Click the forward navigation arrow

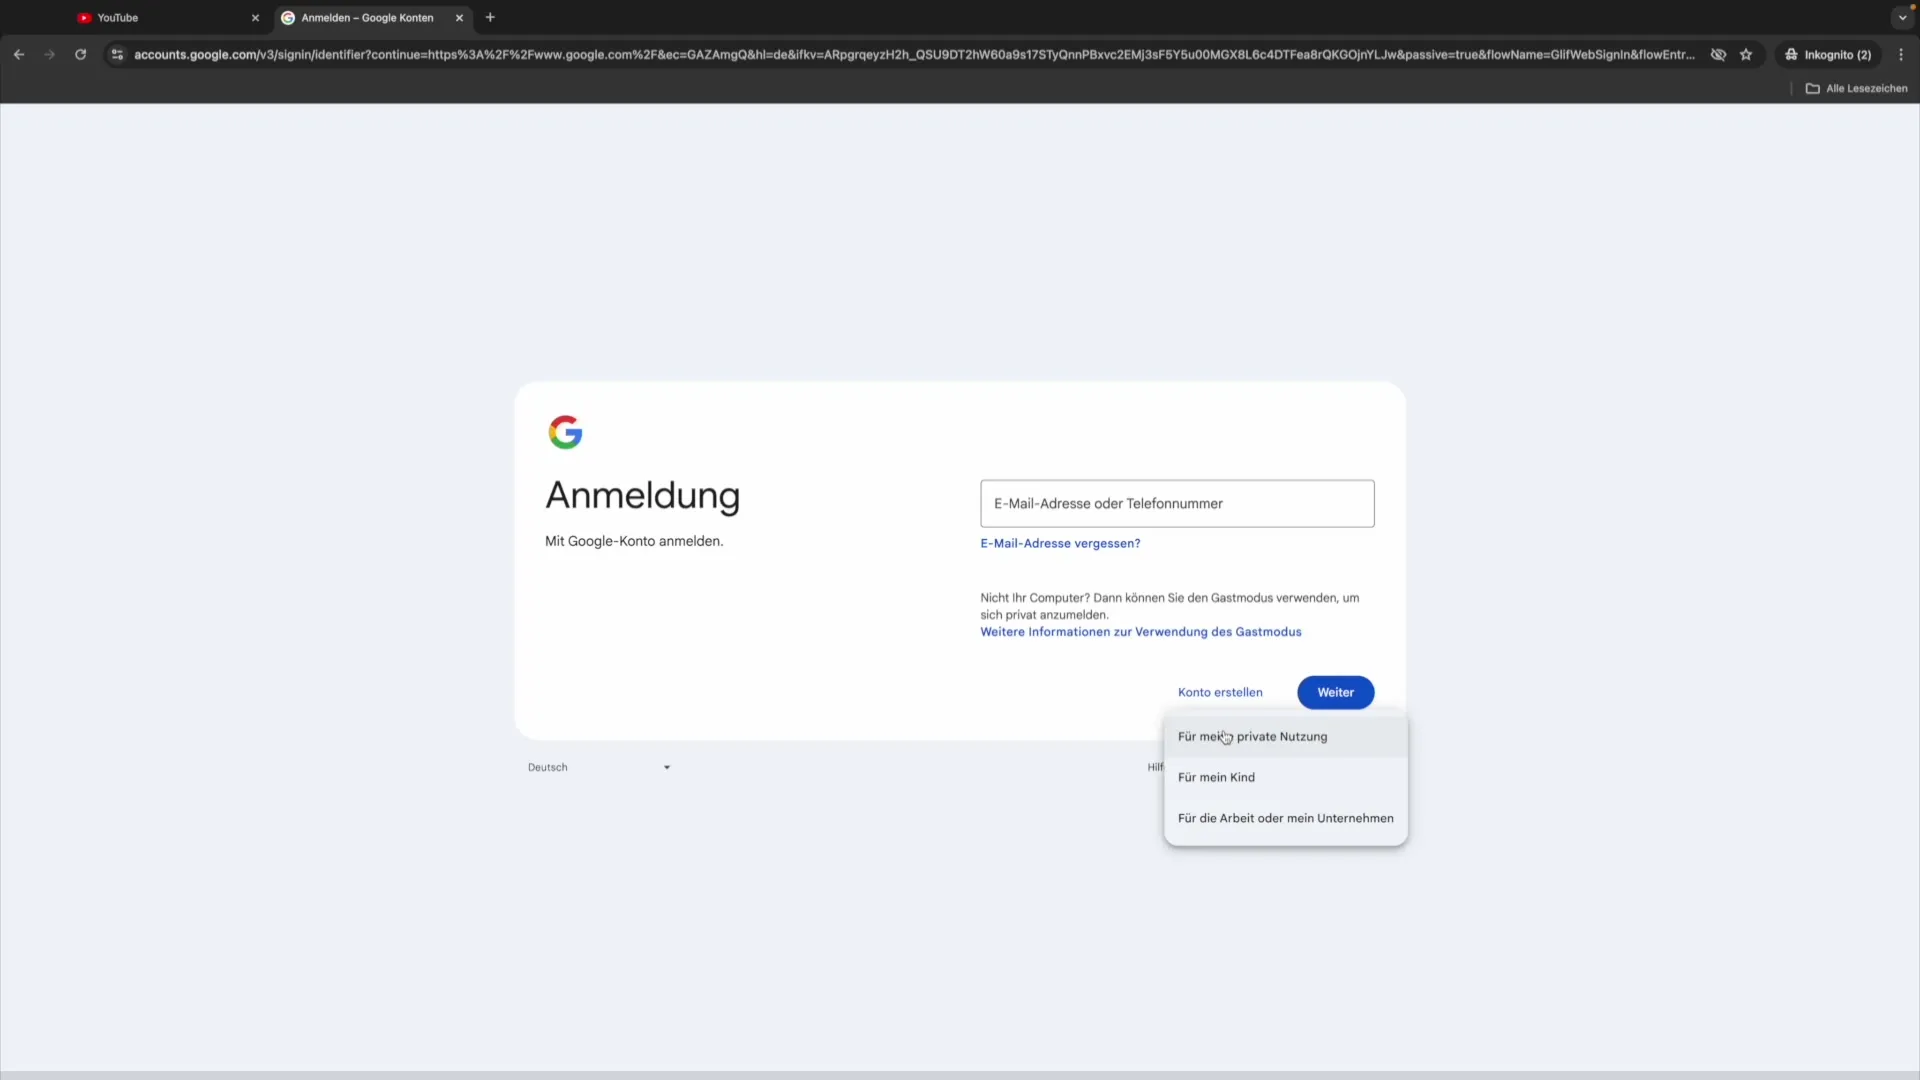click(x=49, y=54)
